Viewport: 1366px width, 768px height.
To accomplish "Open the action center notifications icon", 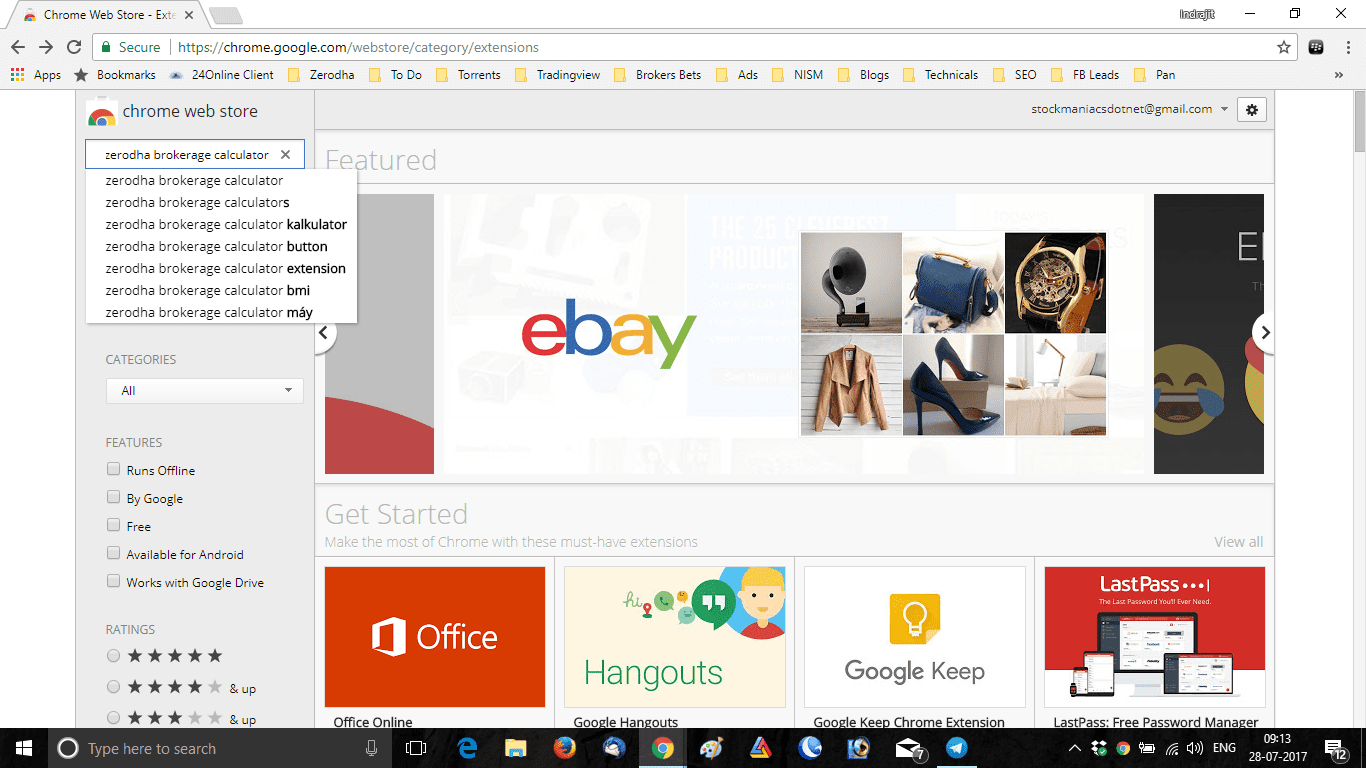I will coord(1335,748).
